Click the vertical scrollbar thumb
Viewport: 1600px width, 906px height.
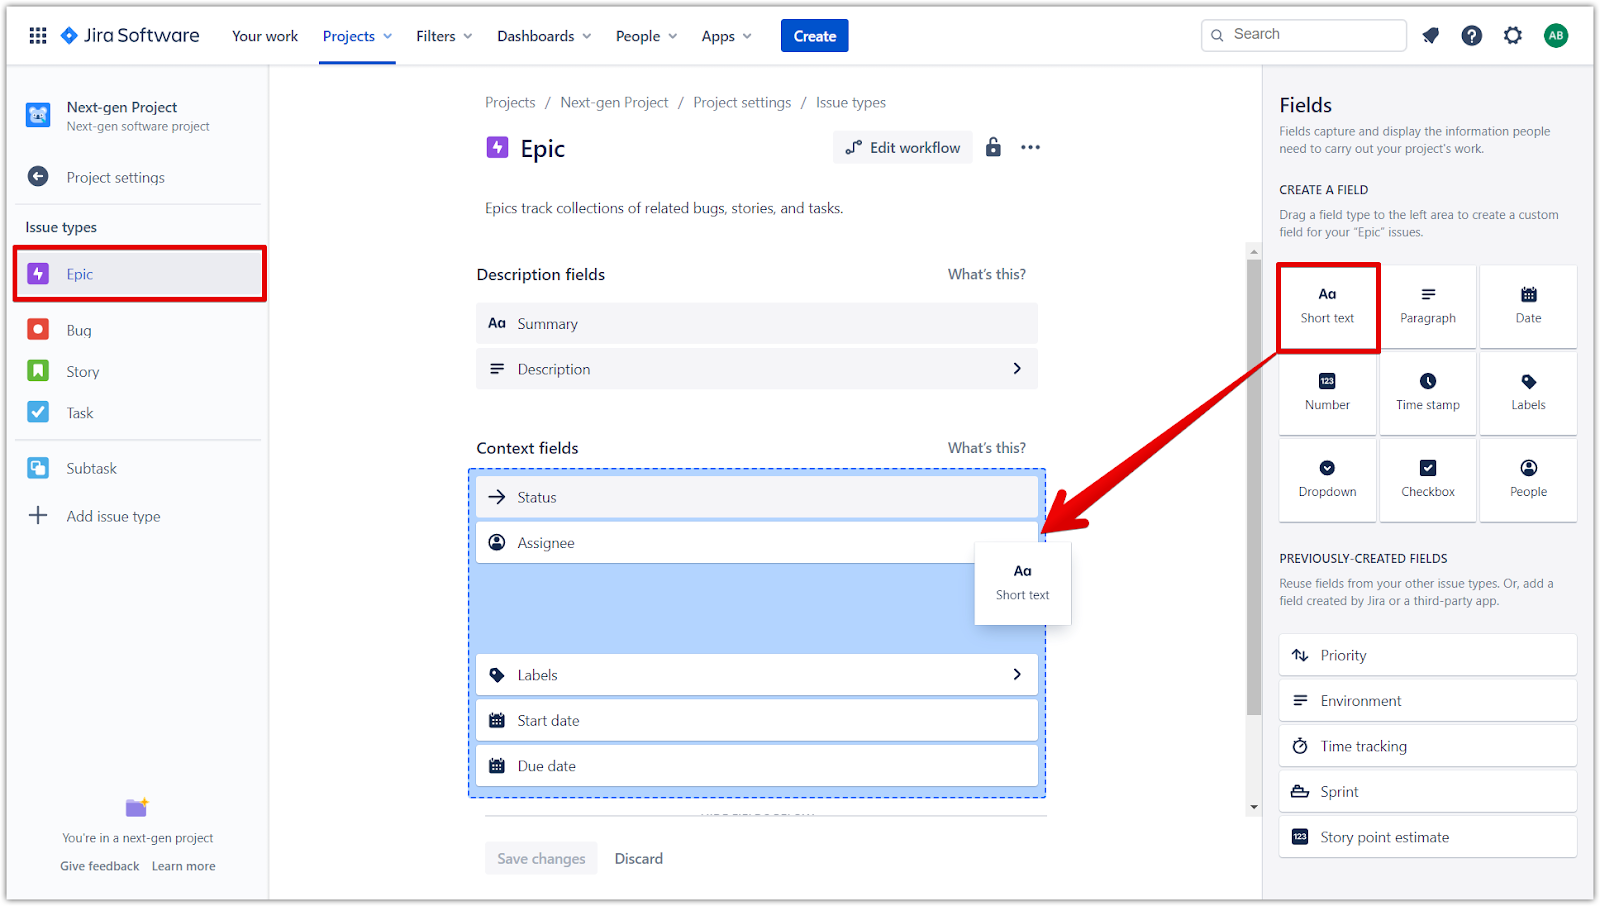pos(1254,487)
